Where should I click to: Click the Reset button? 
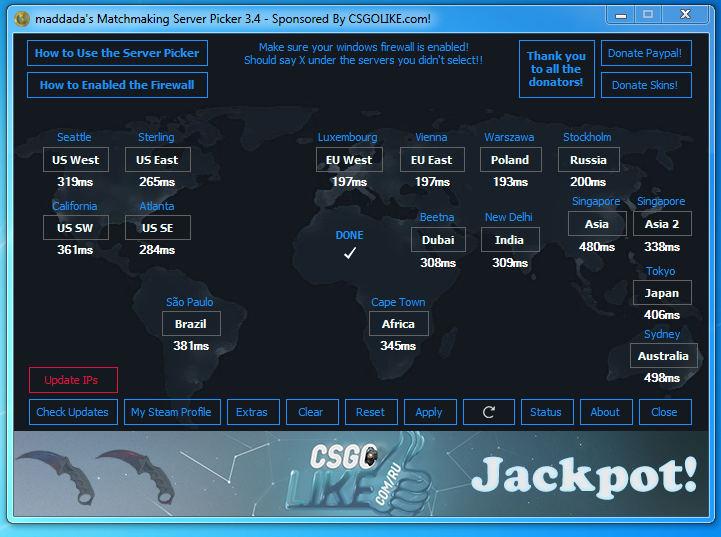370,412
